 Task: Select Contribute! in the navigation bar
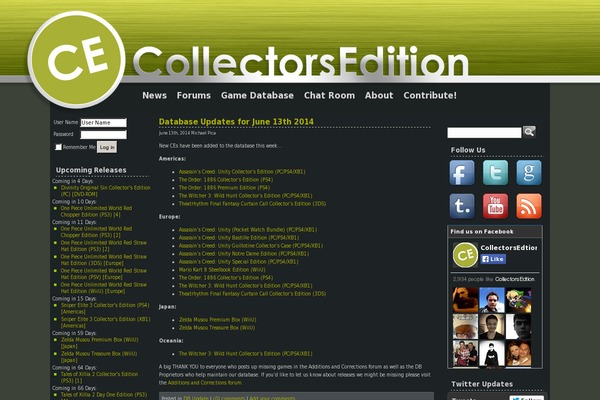(x=430, y=96)
